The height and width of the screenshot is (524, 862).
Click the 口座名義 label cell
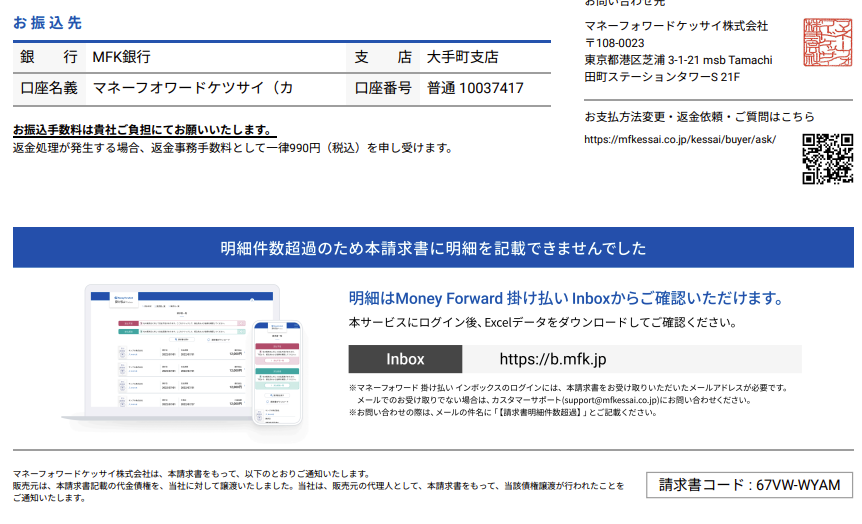tap(49, 88)
